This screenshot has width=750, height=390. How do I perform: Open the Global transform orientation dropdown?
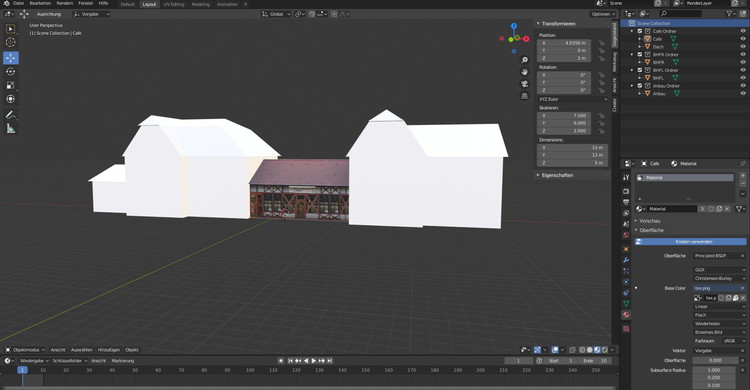(x=276, y=14)
